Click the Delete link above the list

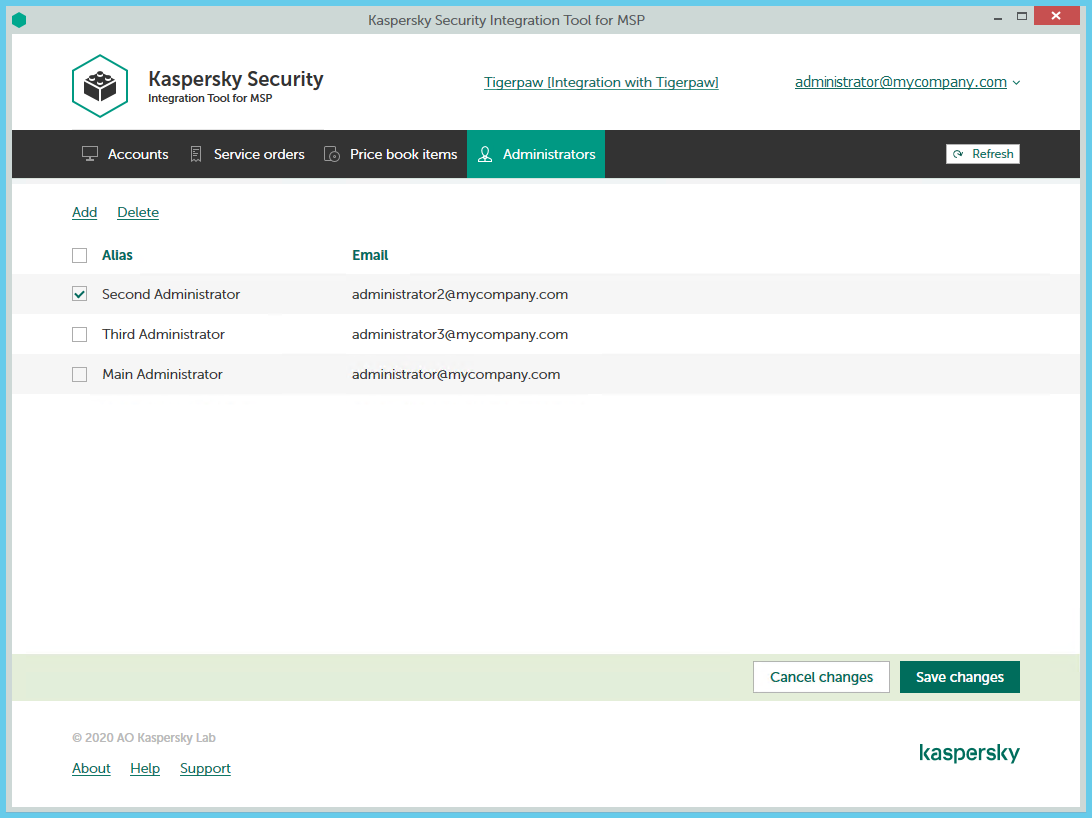pos(138,212)
